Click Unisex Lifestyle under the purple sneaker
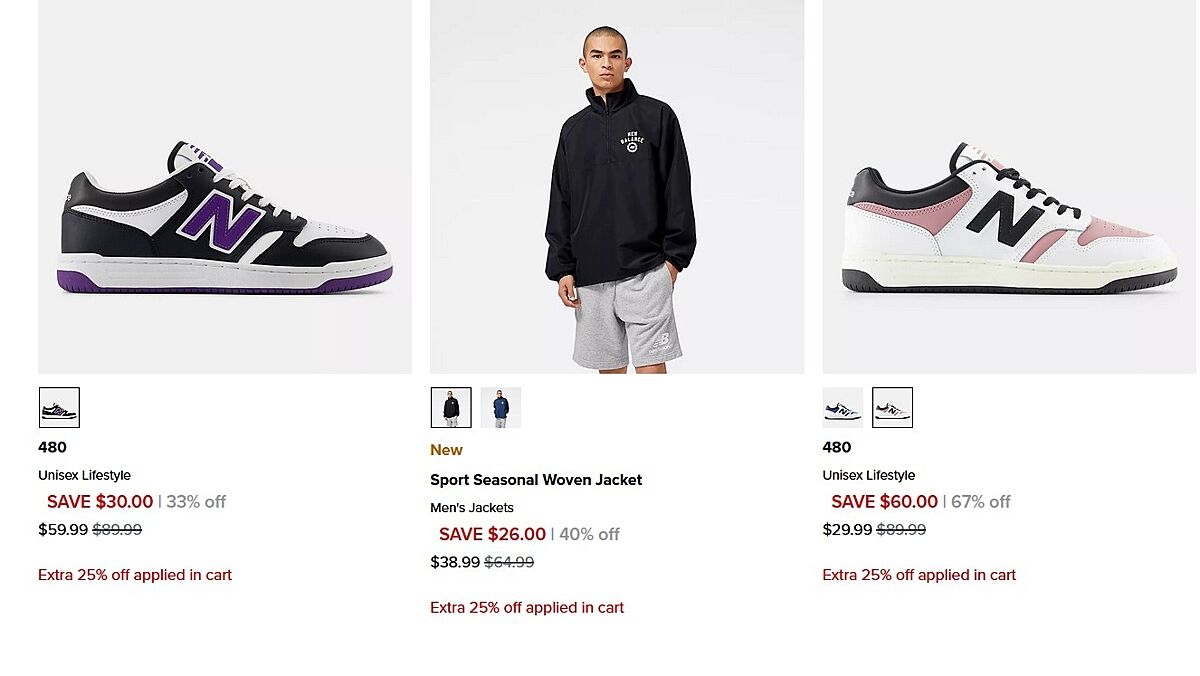The width and height of the screenshot is (1200, 676). [x=84, y=475]
